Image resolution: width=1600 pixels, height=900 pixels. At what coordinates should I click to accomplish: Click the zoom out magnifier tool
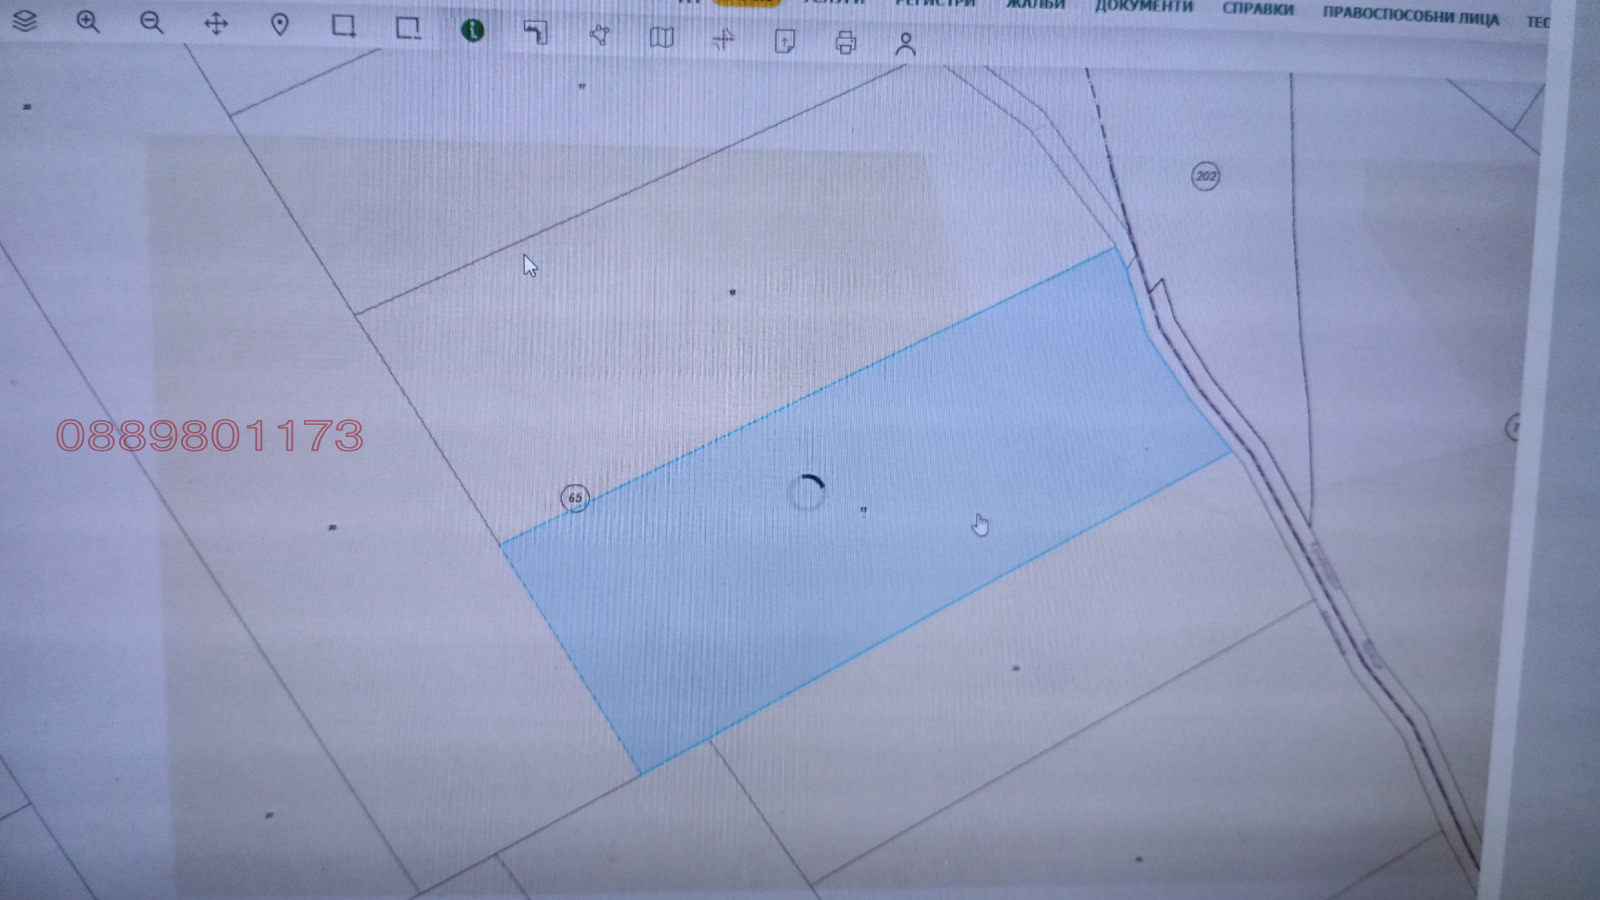[x=151, y=23]
